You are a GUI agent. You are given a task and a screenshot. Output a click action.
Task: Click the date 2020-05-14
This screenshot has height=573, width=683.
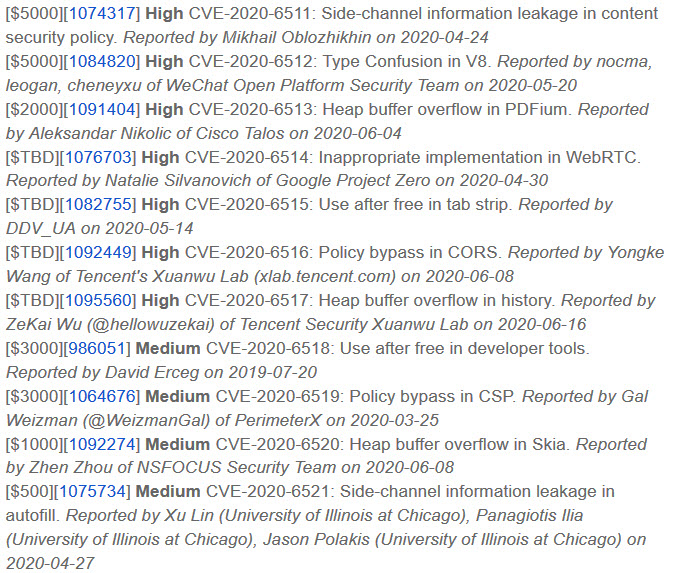pos(149,228)
